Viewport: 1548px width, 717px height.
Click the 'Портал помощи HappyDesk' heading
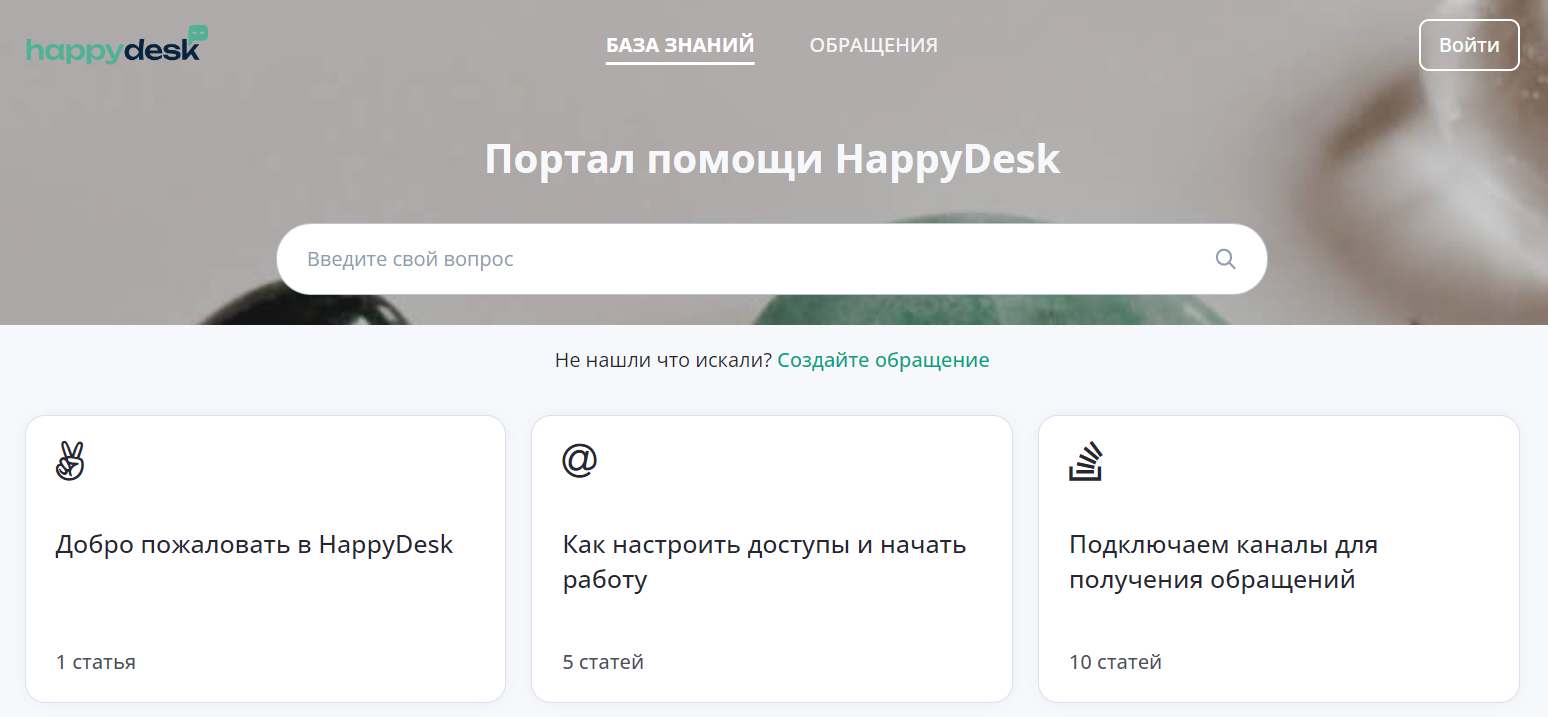point(771,158)
